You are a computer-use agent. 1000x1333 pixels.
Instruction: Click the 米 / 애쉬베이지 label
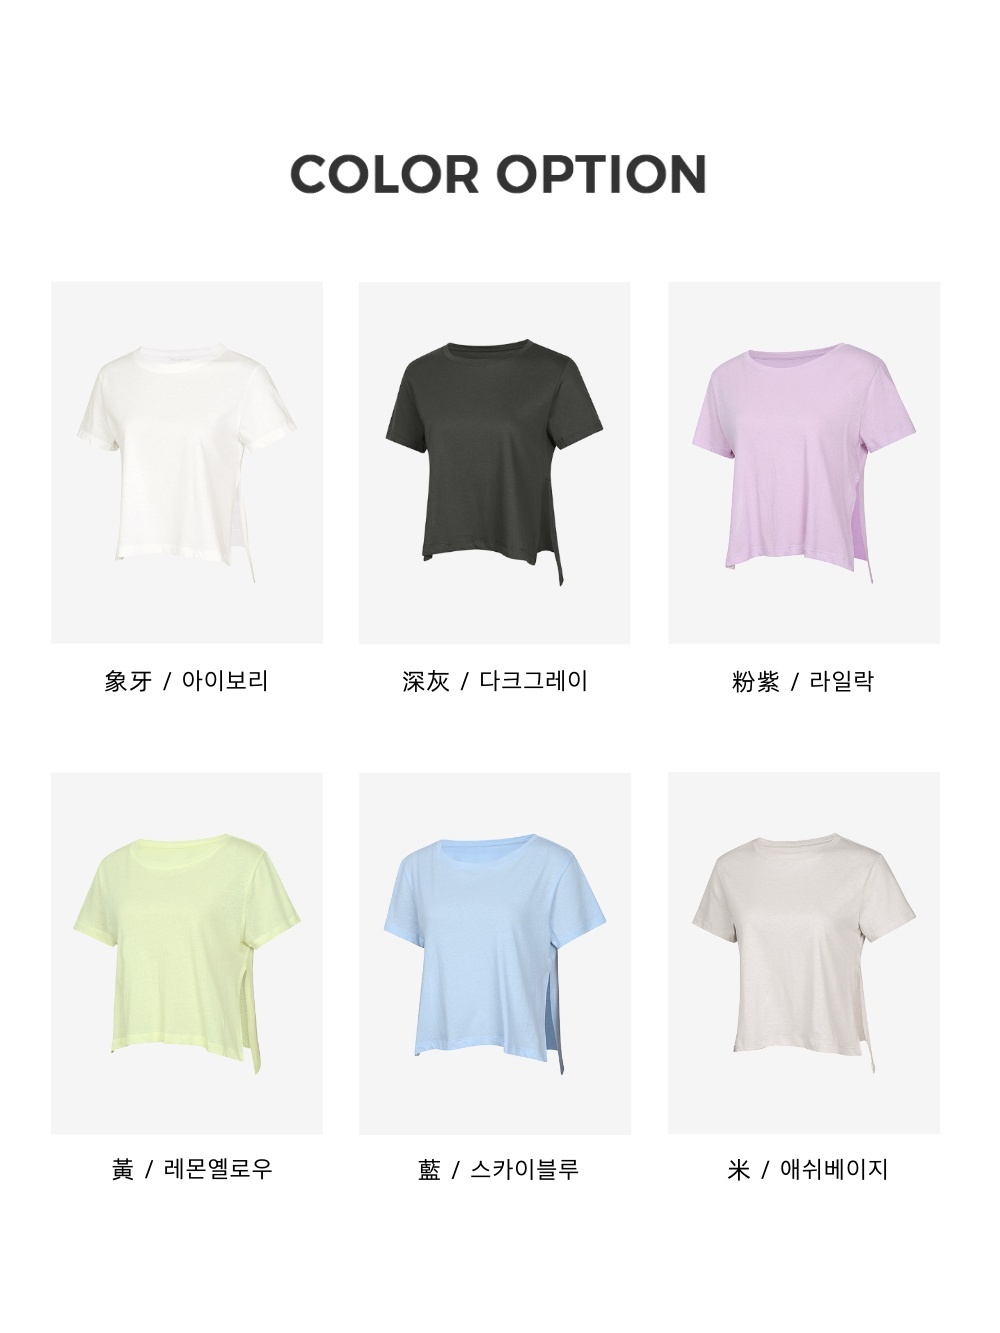[808, 1169]
